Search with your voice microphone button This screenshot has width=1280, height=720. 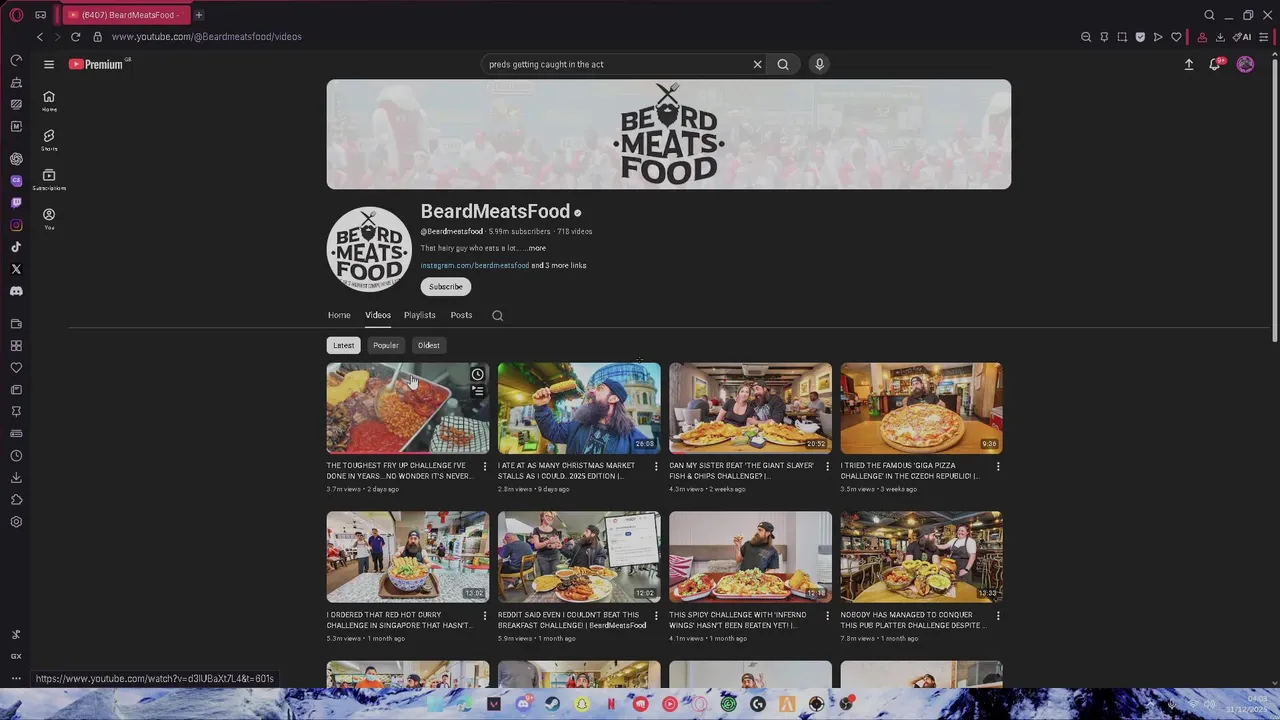coord(819,64)
